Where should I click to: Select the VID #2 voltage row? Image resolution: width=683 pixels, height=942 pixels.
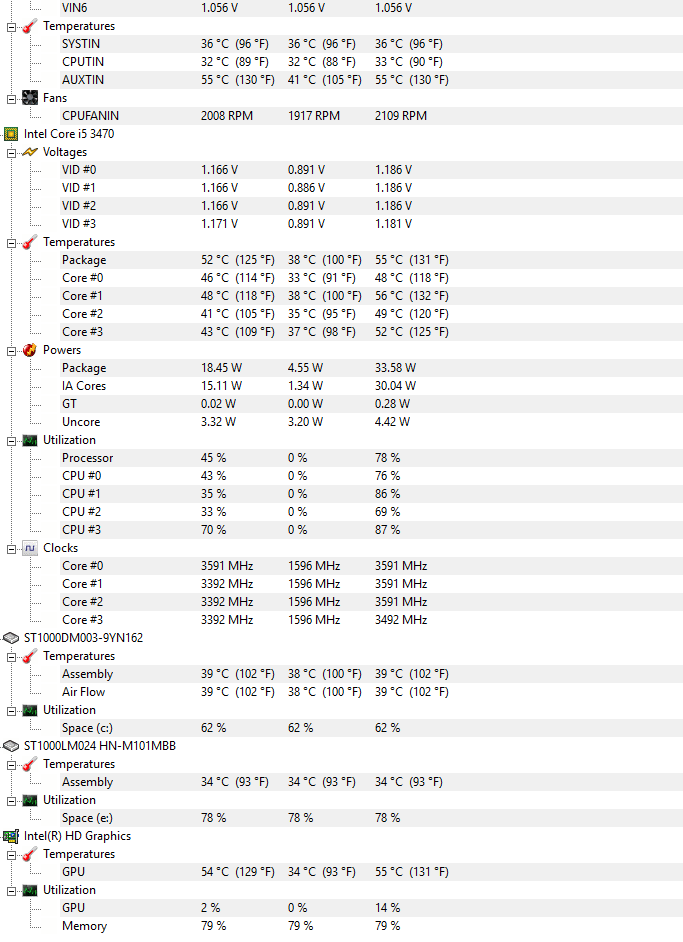[x=79, y=206]
